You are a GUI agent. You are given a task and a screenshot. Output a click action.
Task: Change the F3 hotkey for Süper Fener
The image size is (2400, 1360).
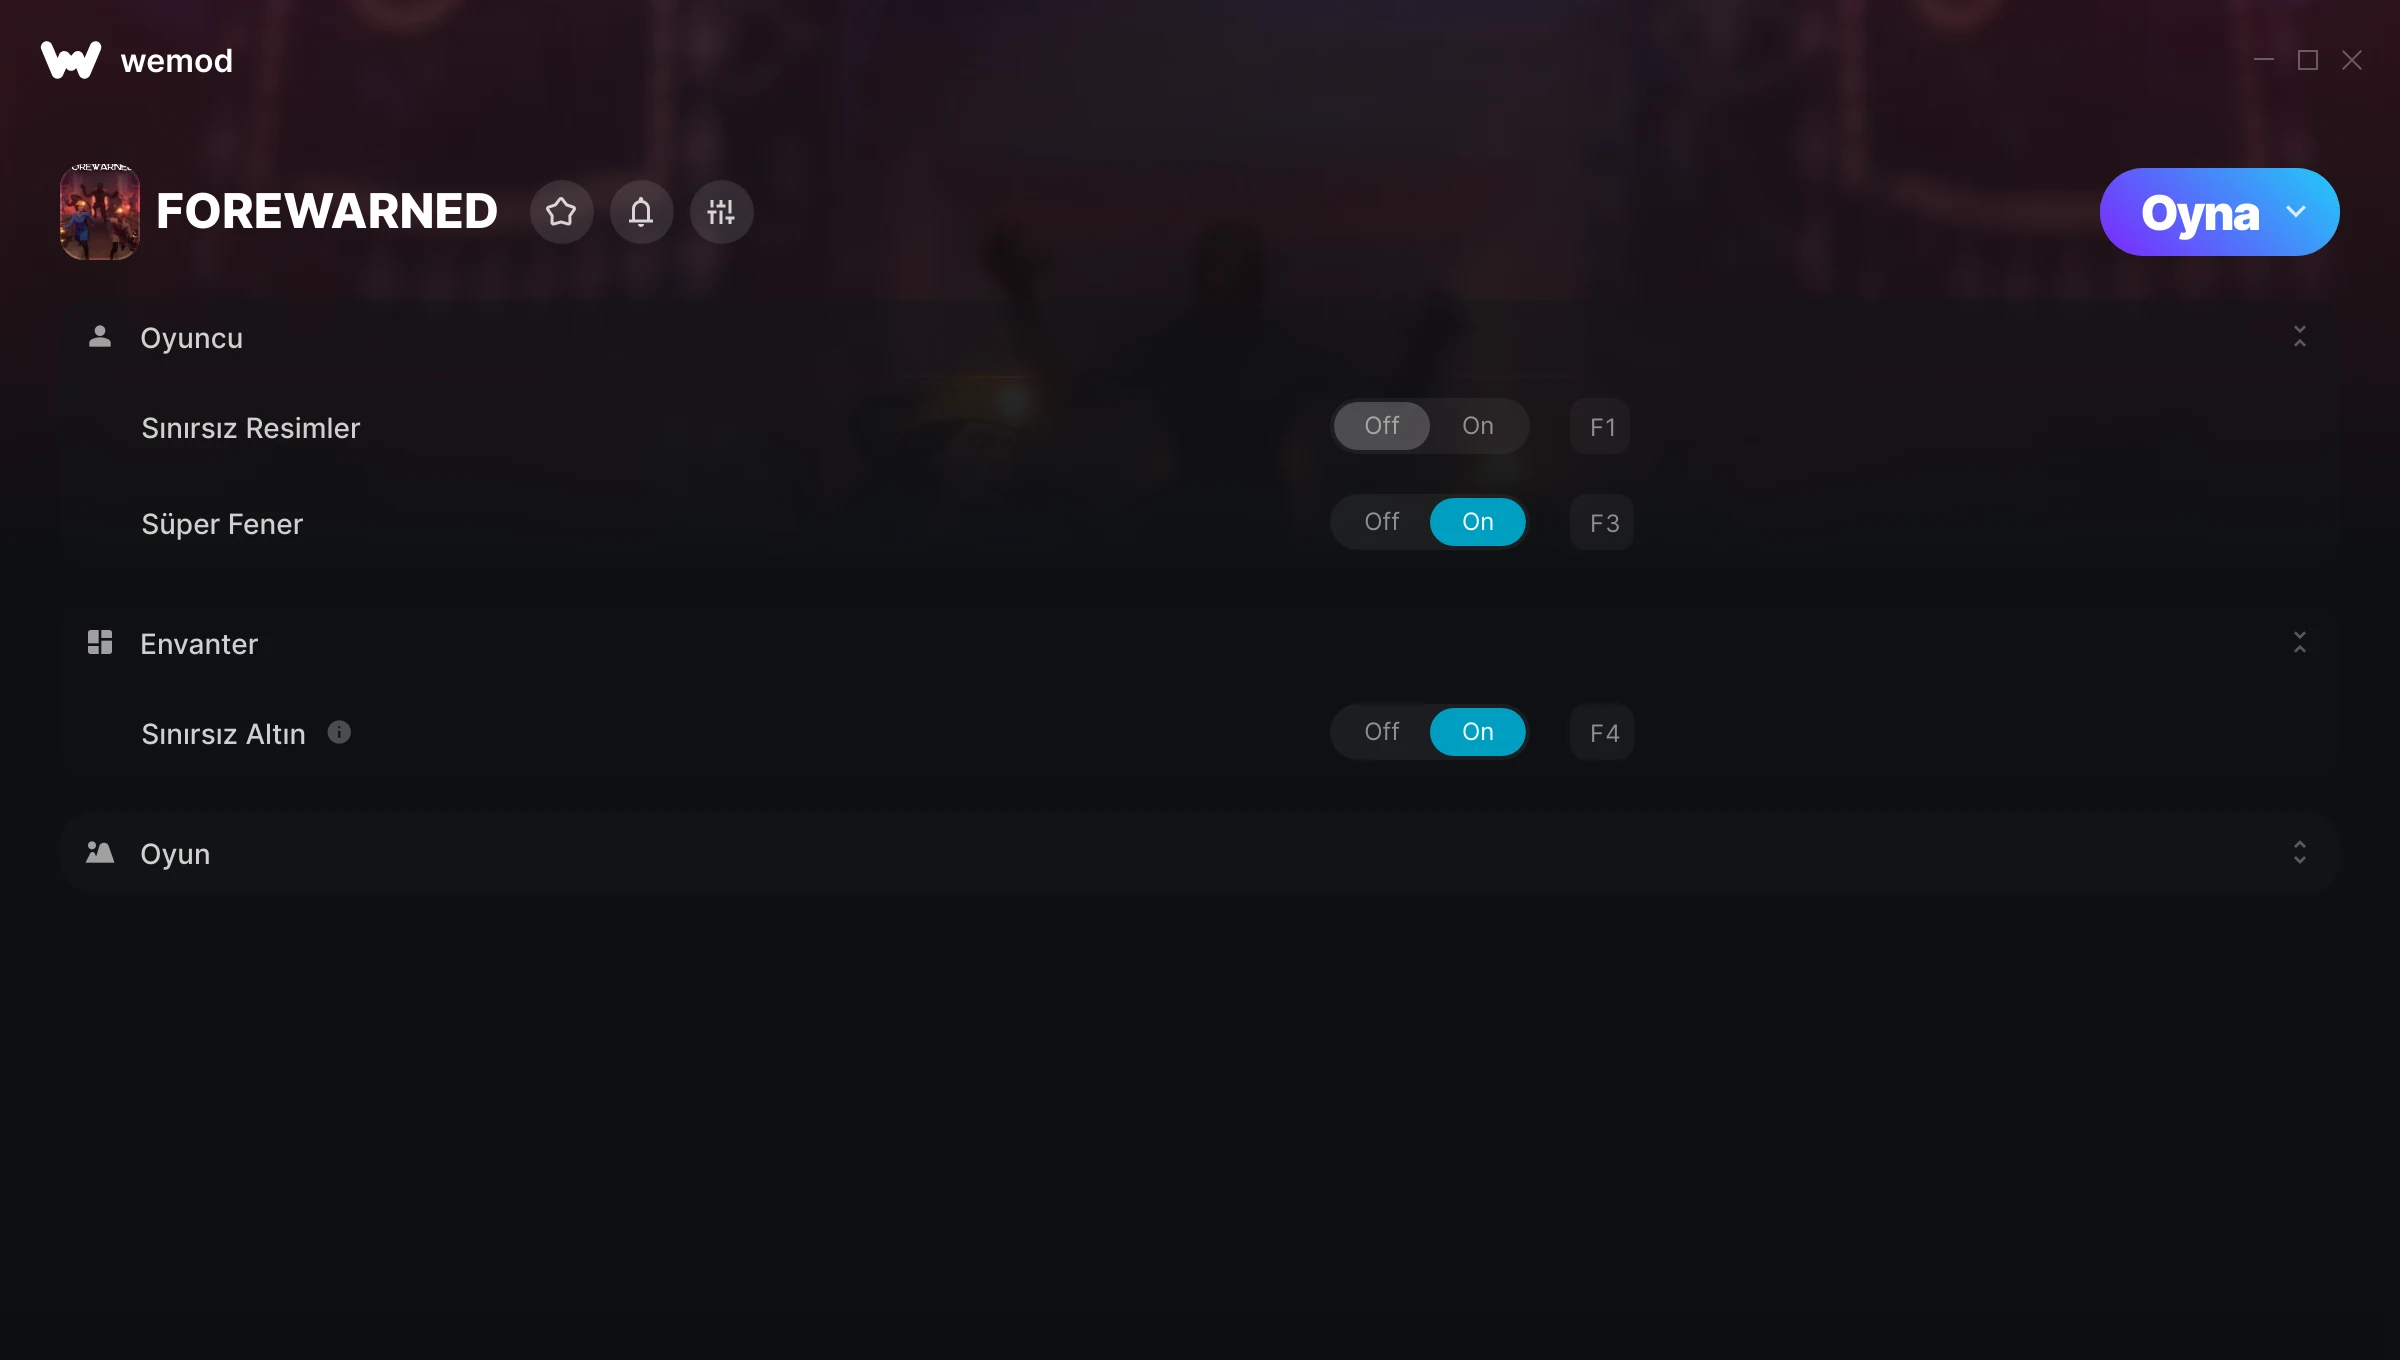[1602, 523]
